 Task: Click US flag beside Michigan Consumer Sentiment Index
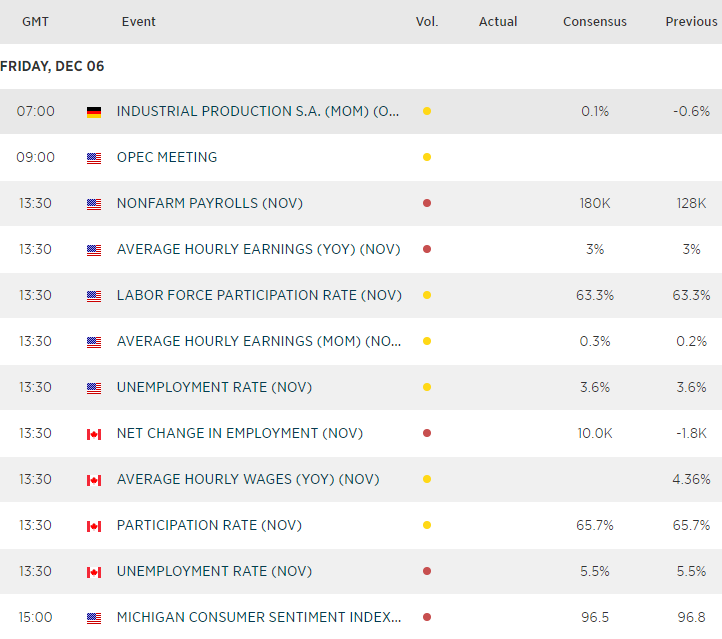[94, 618]
